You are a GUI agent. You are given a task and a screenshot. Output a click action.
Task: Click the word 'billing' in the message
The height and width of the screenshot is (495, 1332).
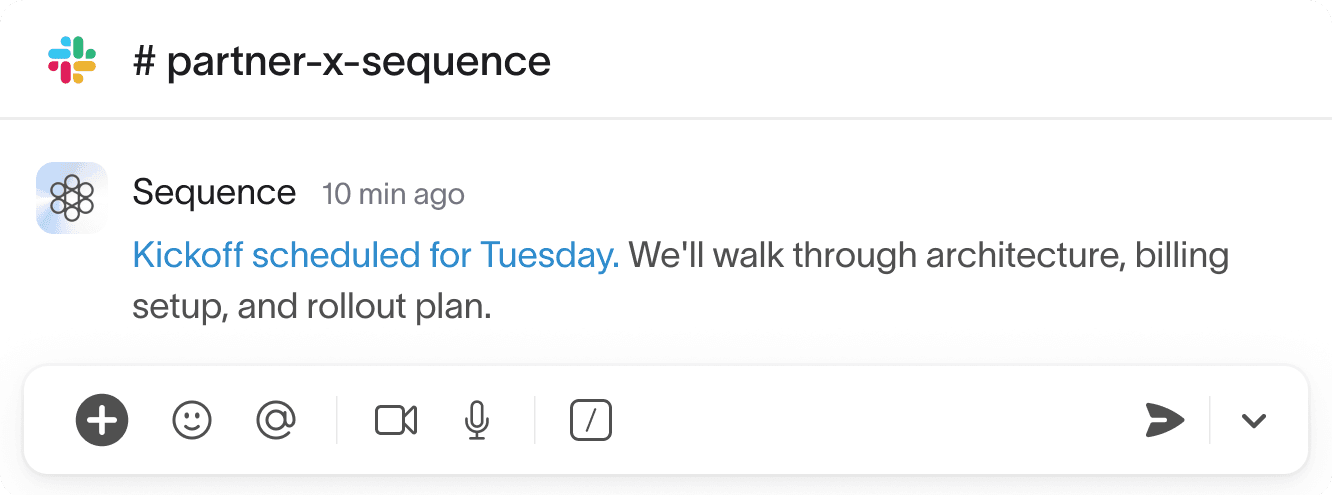tap(1181, 256)
